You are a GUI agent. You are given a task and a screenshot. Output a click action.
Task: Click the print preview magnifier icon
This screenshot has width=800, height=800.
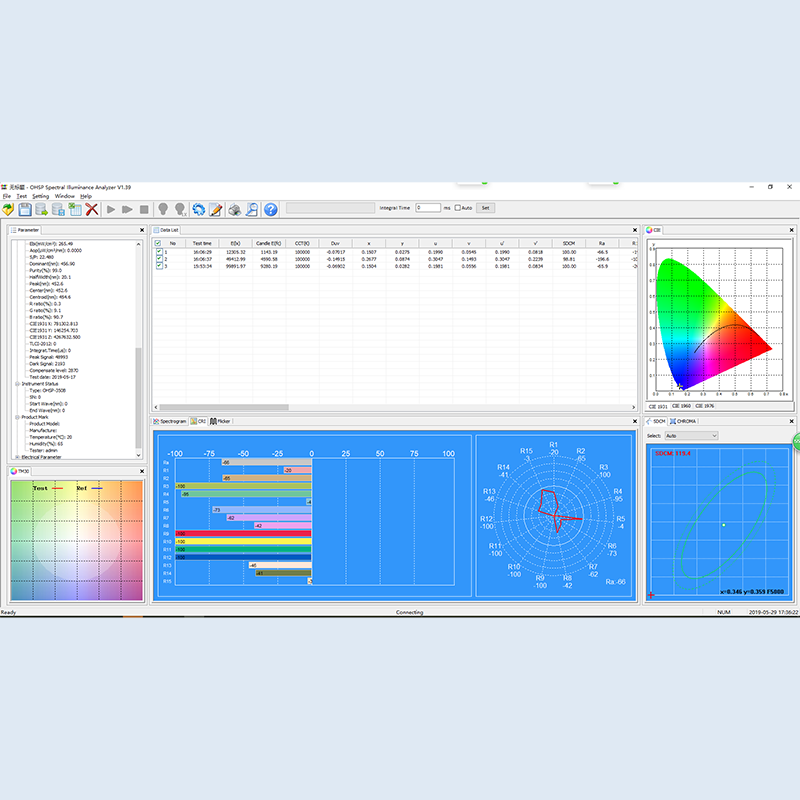pyautogui.click(x=252, y=209)
